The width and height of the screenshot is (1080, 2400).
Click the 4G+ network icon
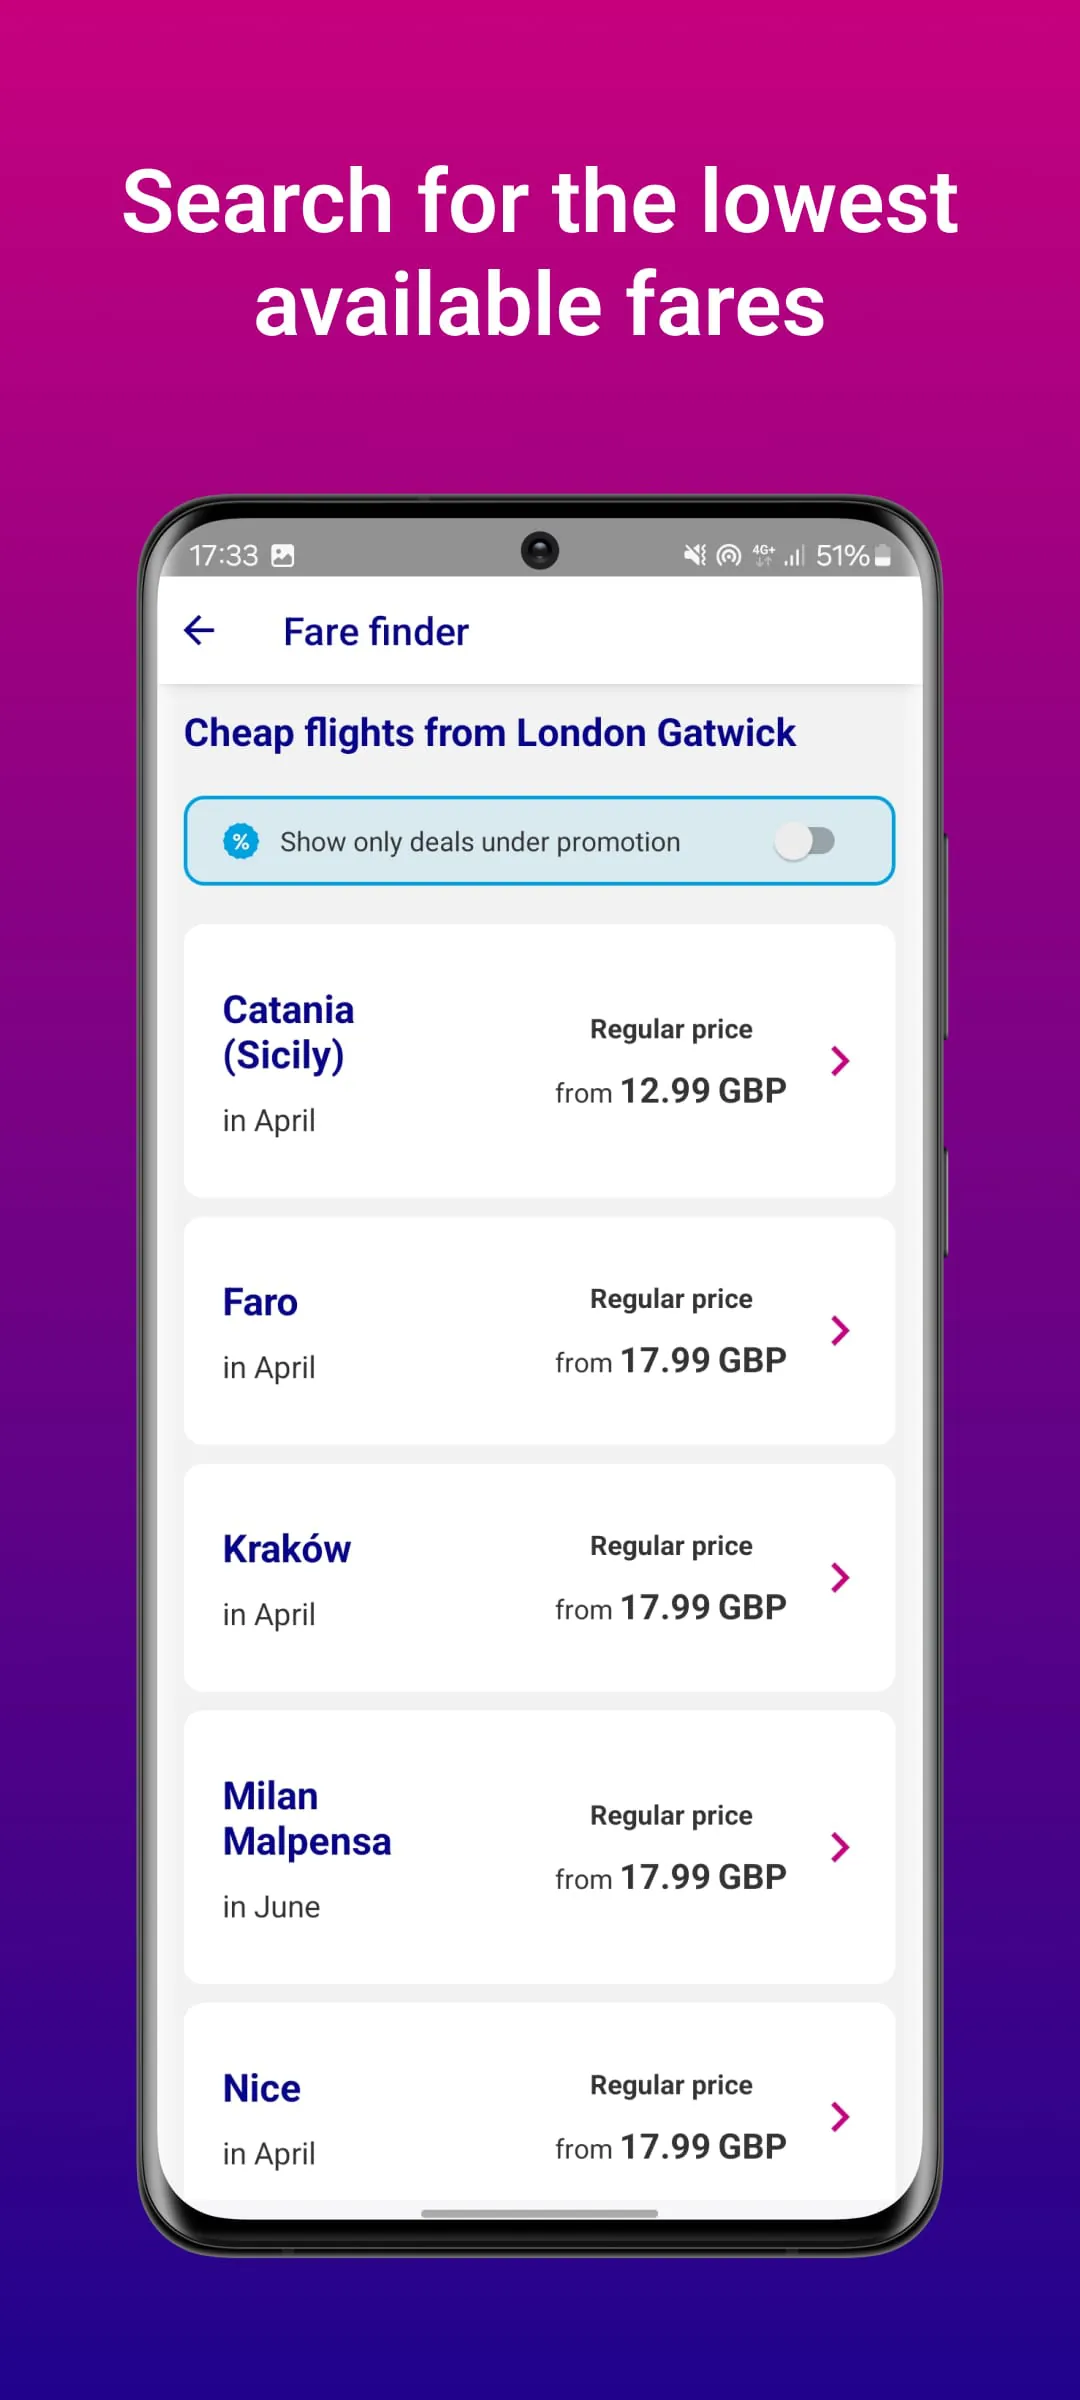pos(763,554)
